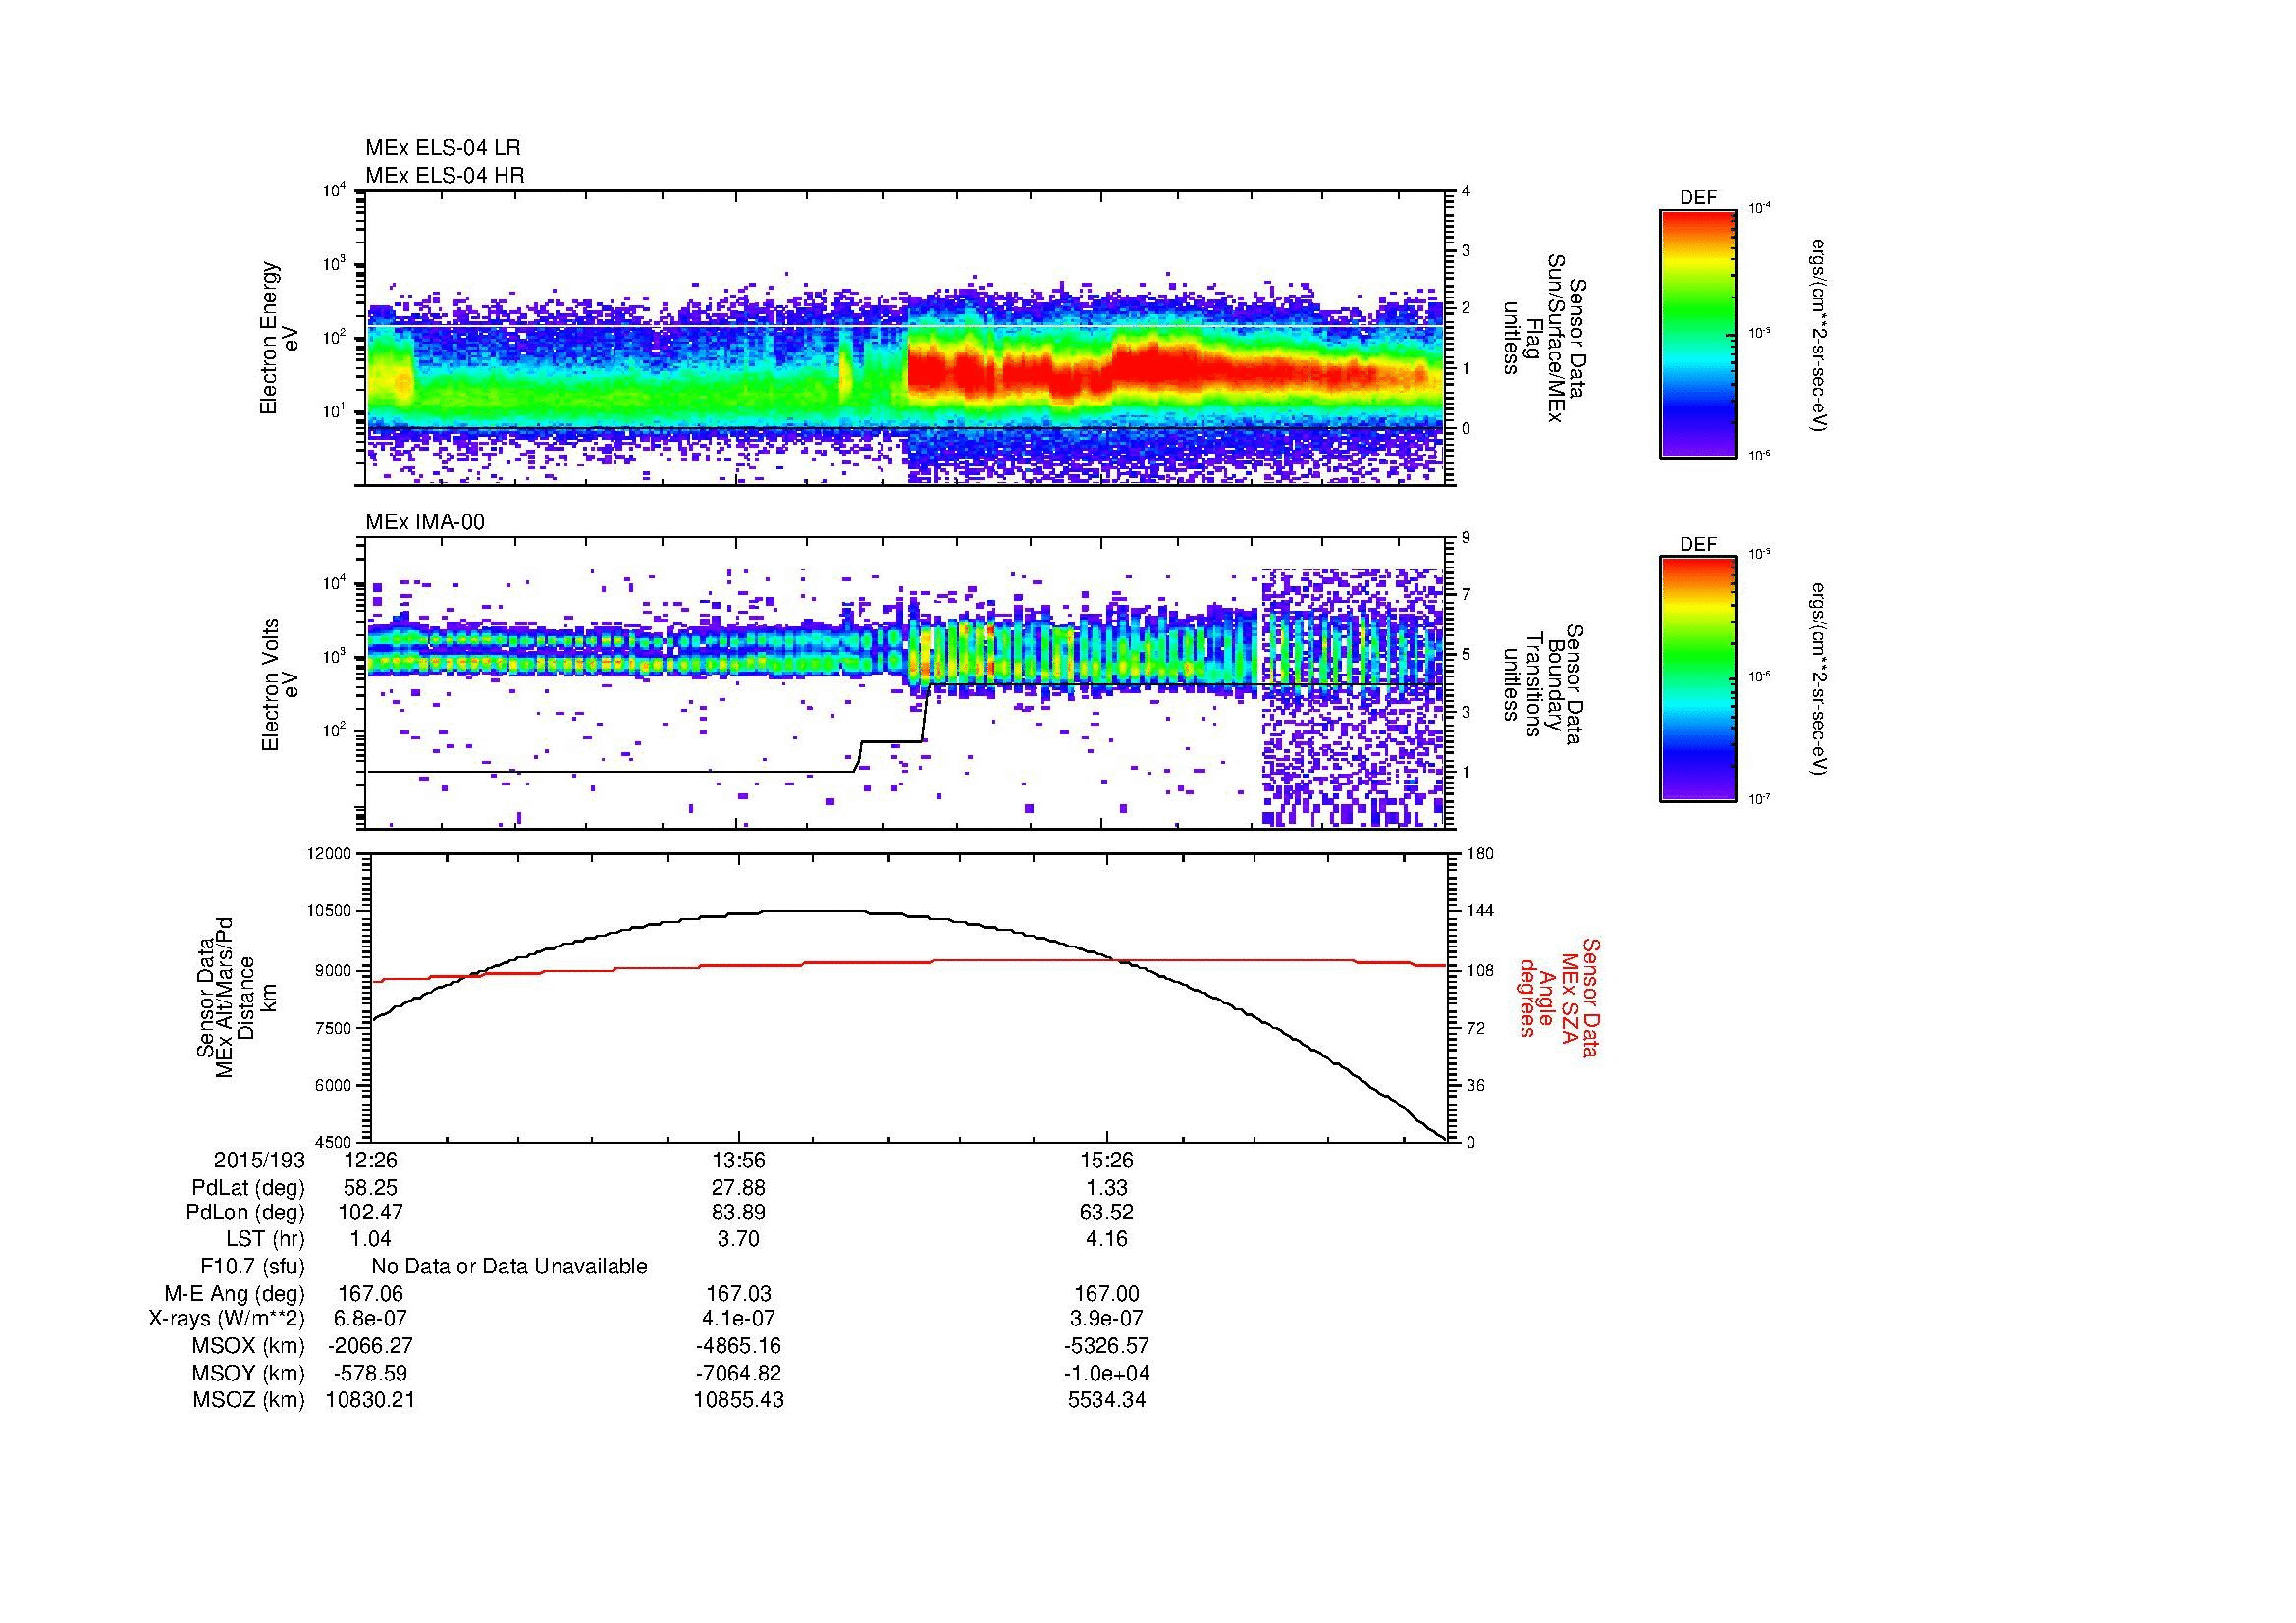The width and height of the screenshot is (2296, 1623).
Task: Click the MSOZ value '10830.21'
Action: [x=370, y=1400]
